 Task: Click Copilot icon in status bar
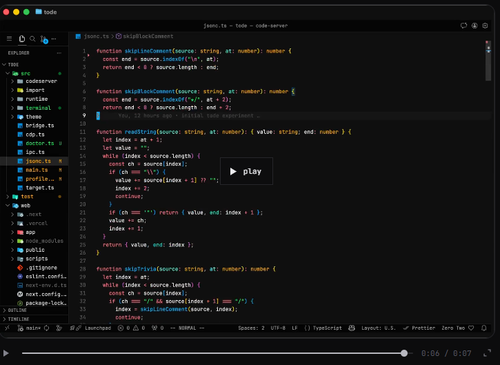coord(352,328)
